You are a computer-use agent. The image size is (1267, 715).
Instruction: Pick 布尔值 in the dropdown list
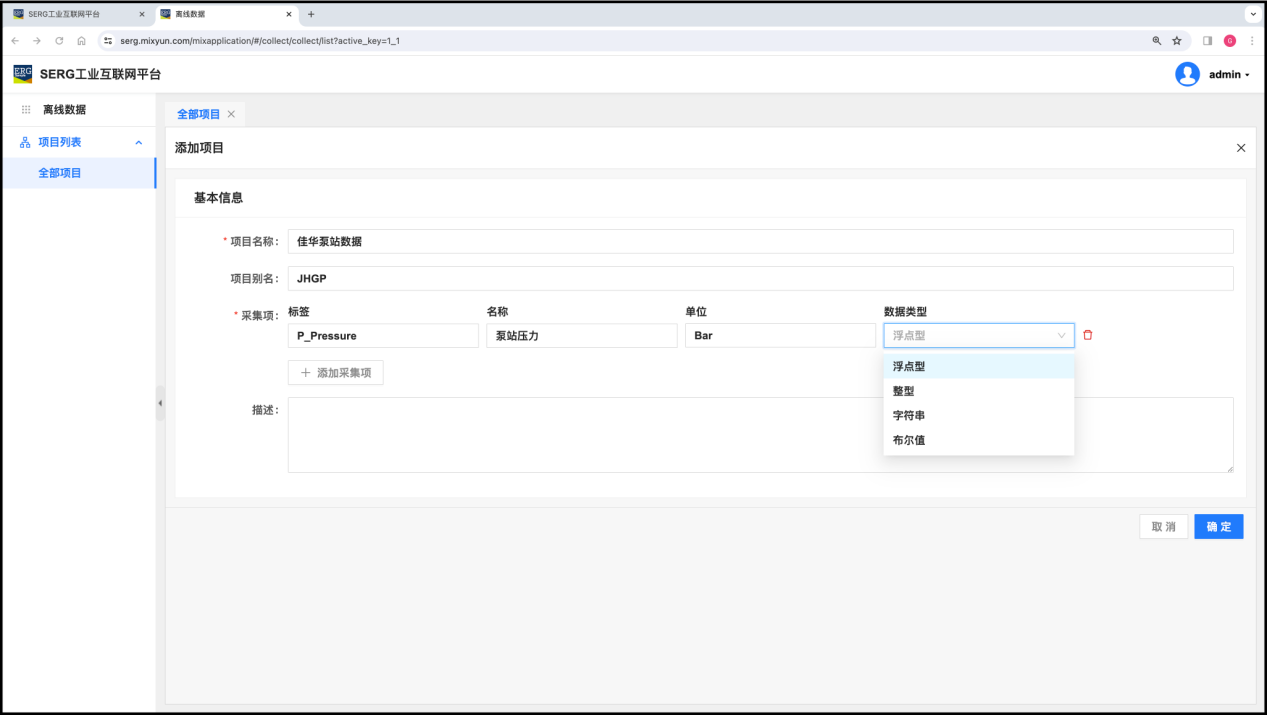908,440
